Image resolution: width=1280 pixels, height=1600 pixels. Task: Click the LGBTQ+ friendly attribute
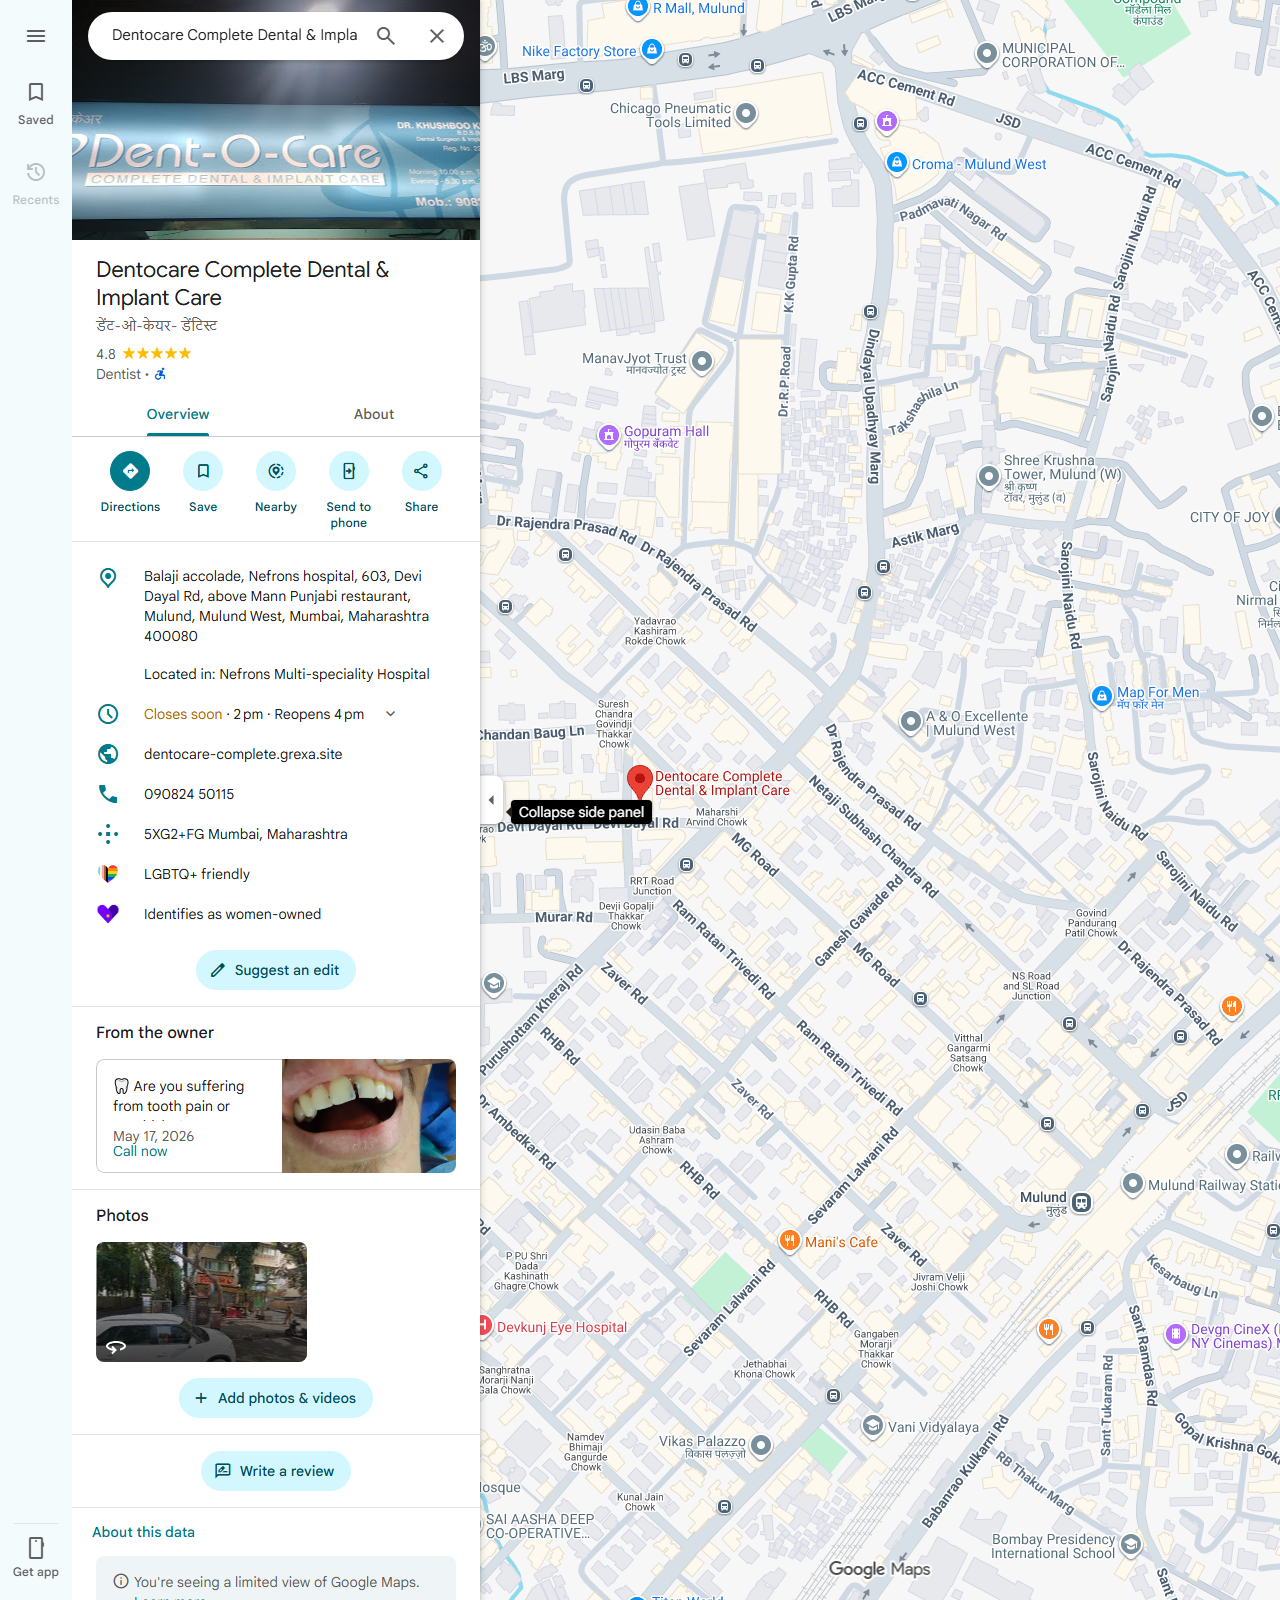(197, 874)
